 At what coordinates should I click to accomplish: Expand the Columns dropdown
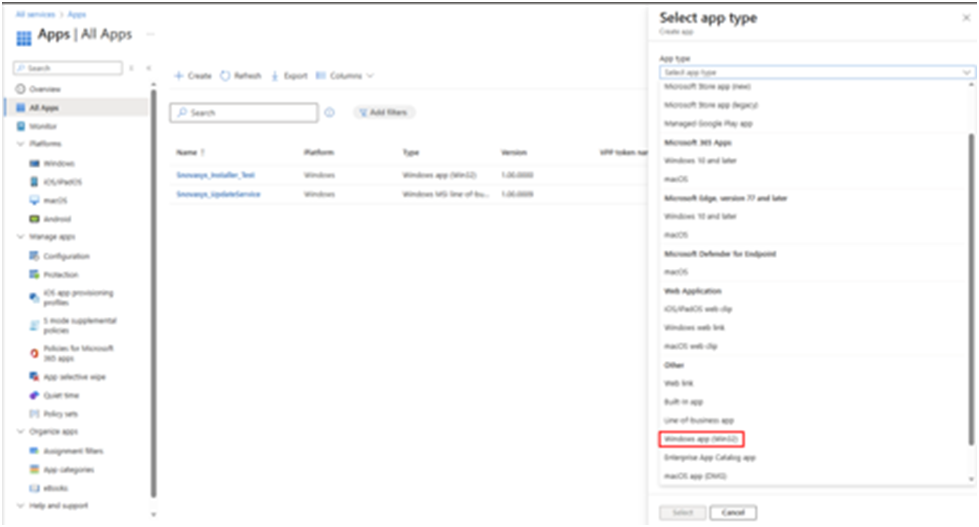coord(345,76)
